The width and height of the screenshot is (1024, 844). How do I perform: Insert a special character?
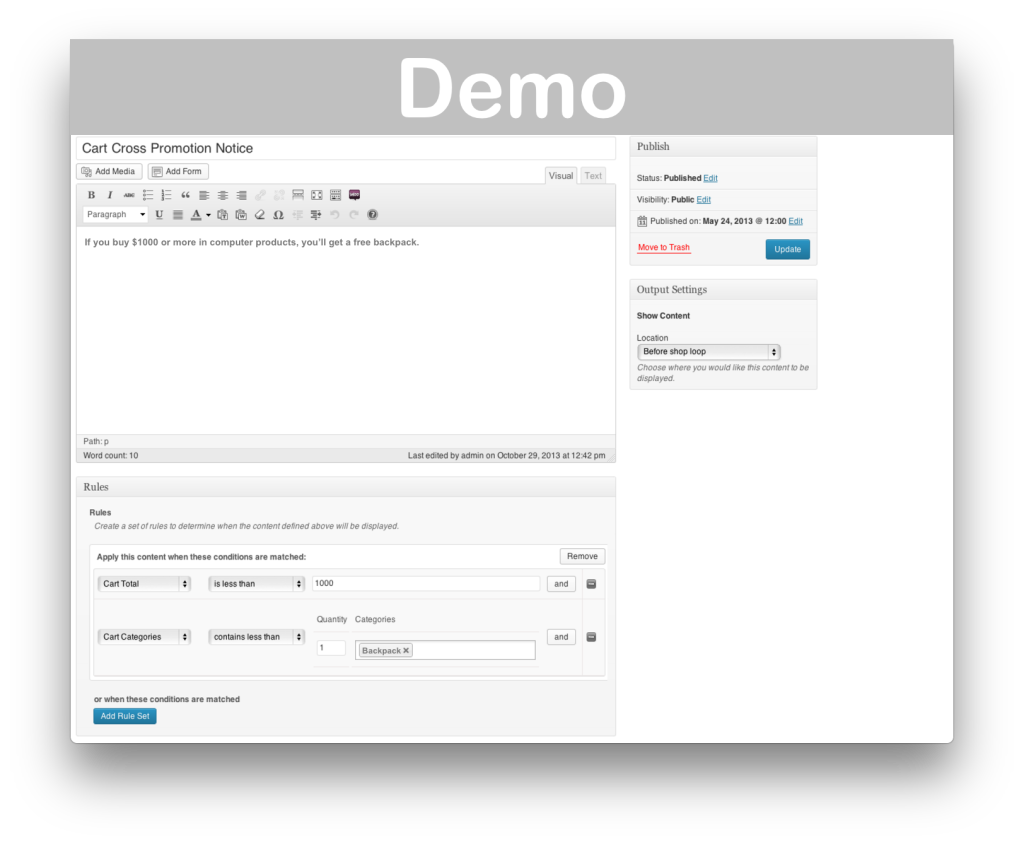coord(279,214)
